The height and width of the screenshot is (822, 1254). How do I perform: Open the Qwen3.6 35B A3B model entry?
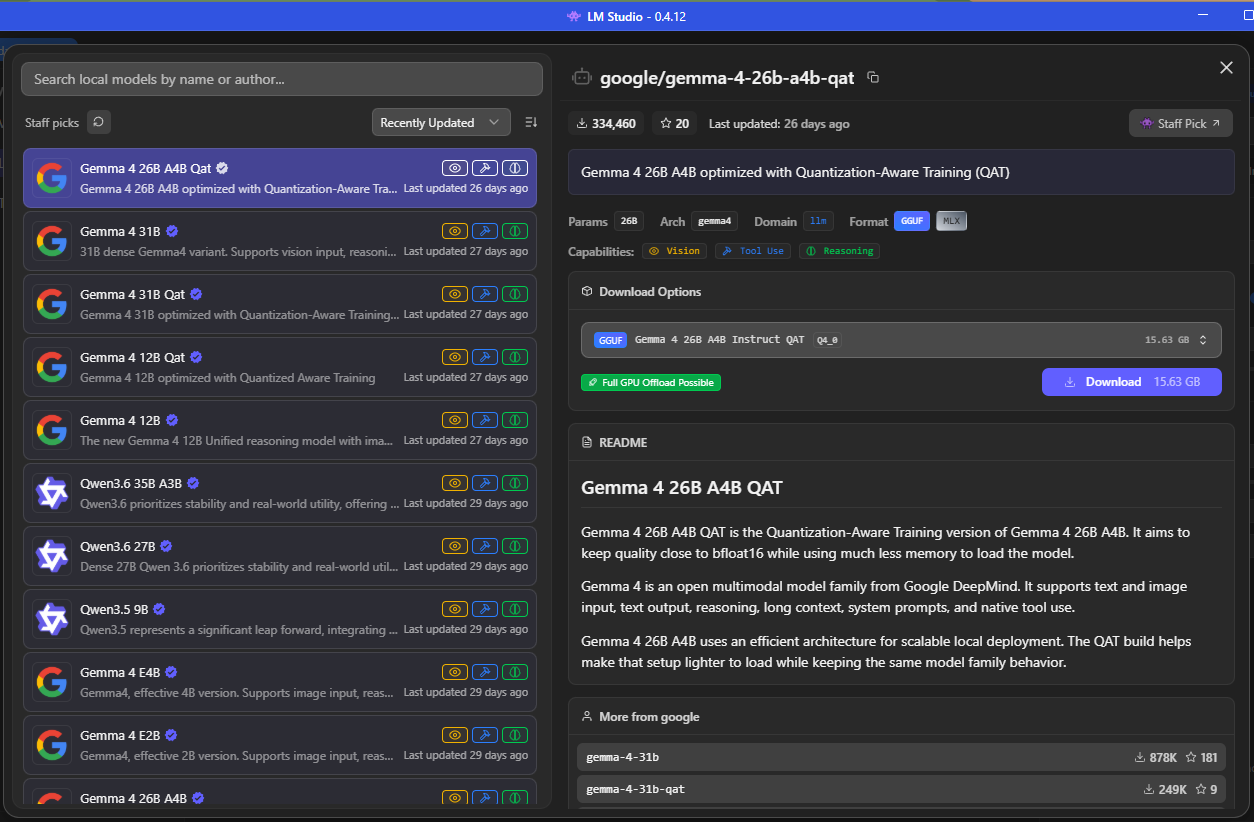coord(280,493)
